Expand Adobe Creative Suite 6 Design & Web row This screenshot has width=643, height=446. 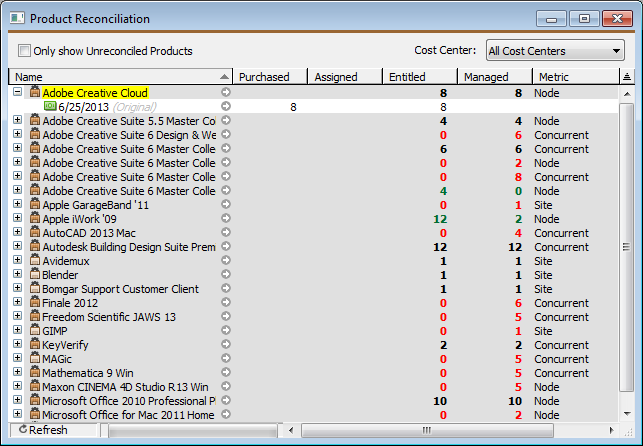[x=17, y=134]
